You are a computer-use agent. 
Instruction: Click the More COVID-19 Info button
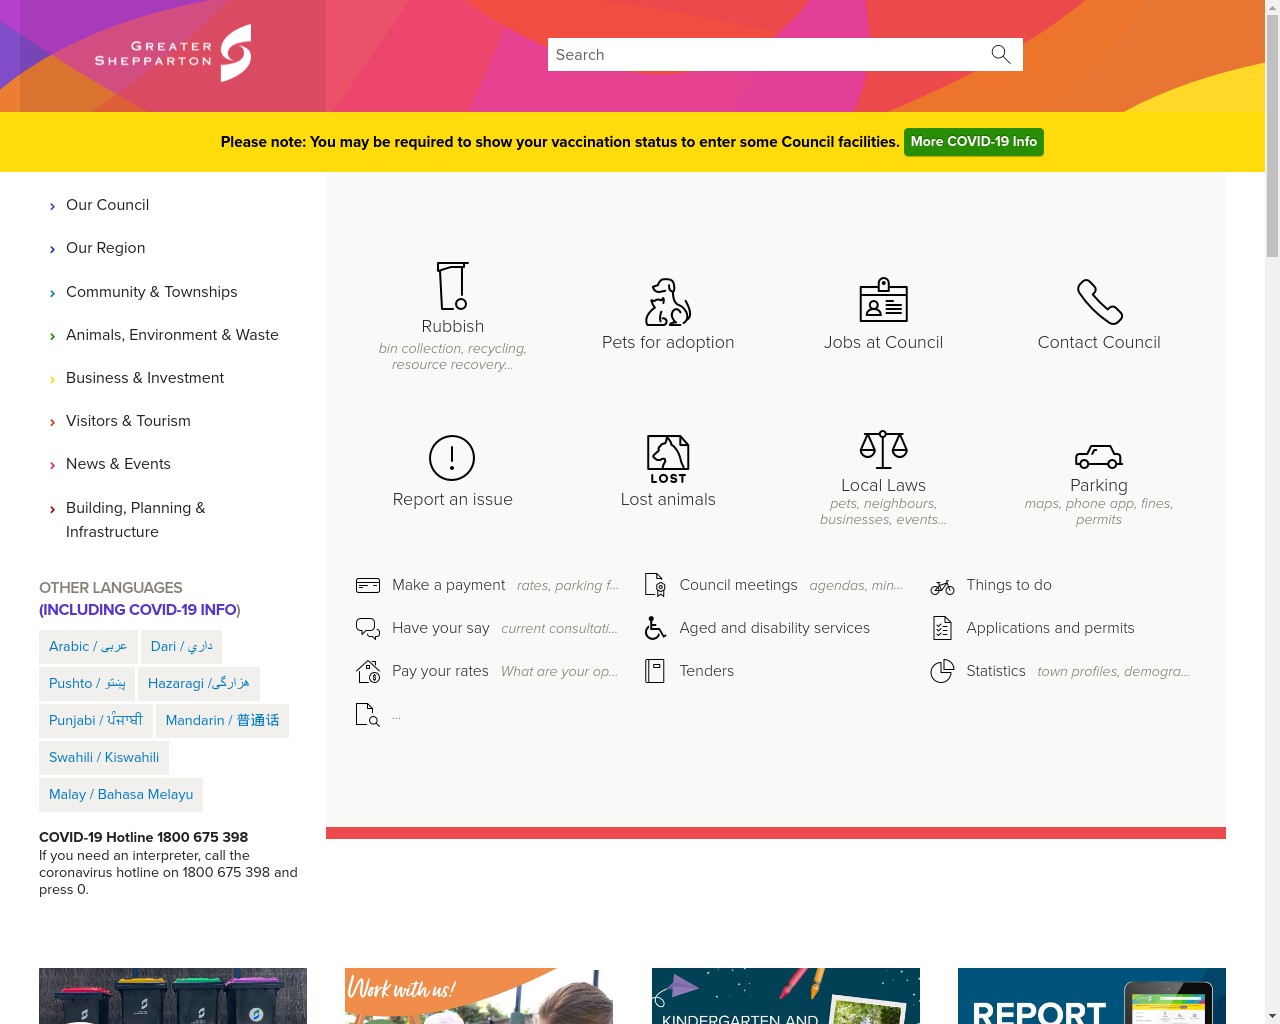973,142
